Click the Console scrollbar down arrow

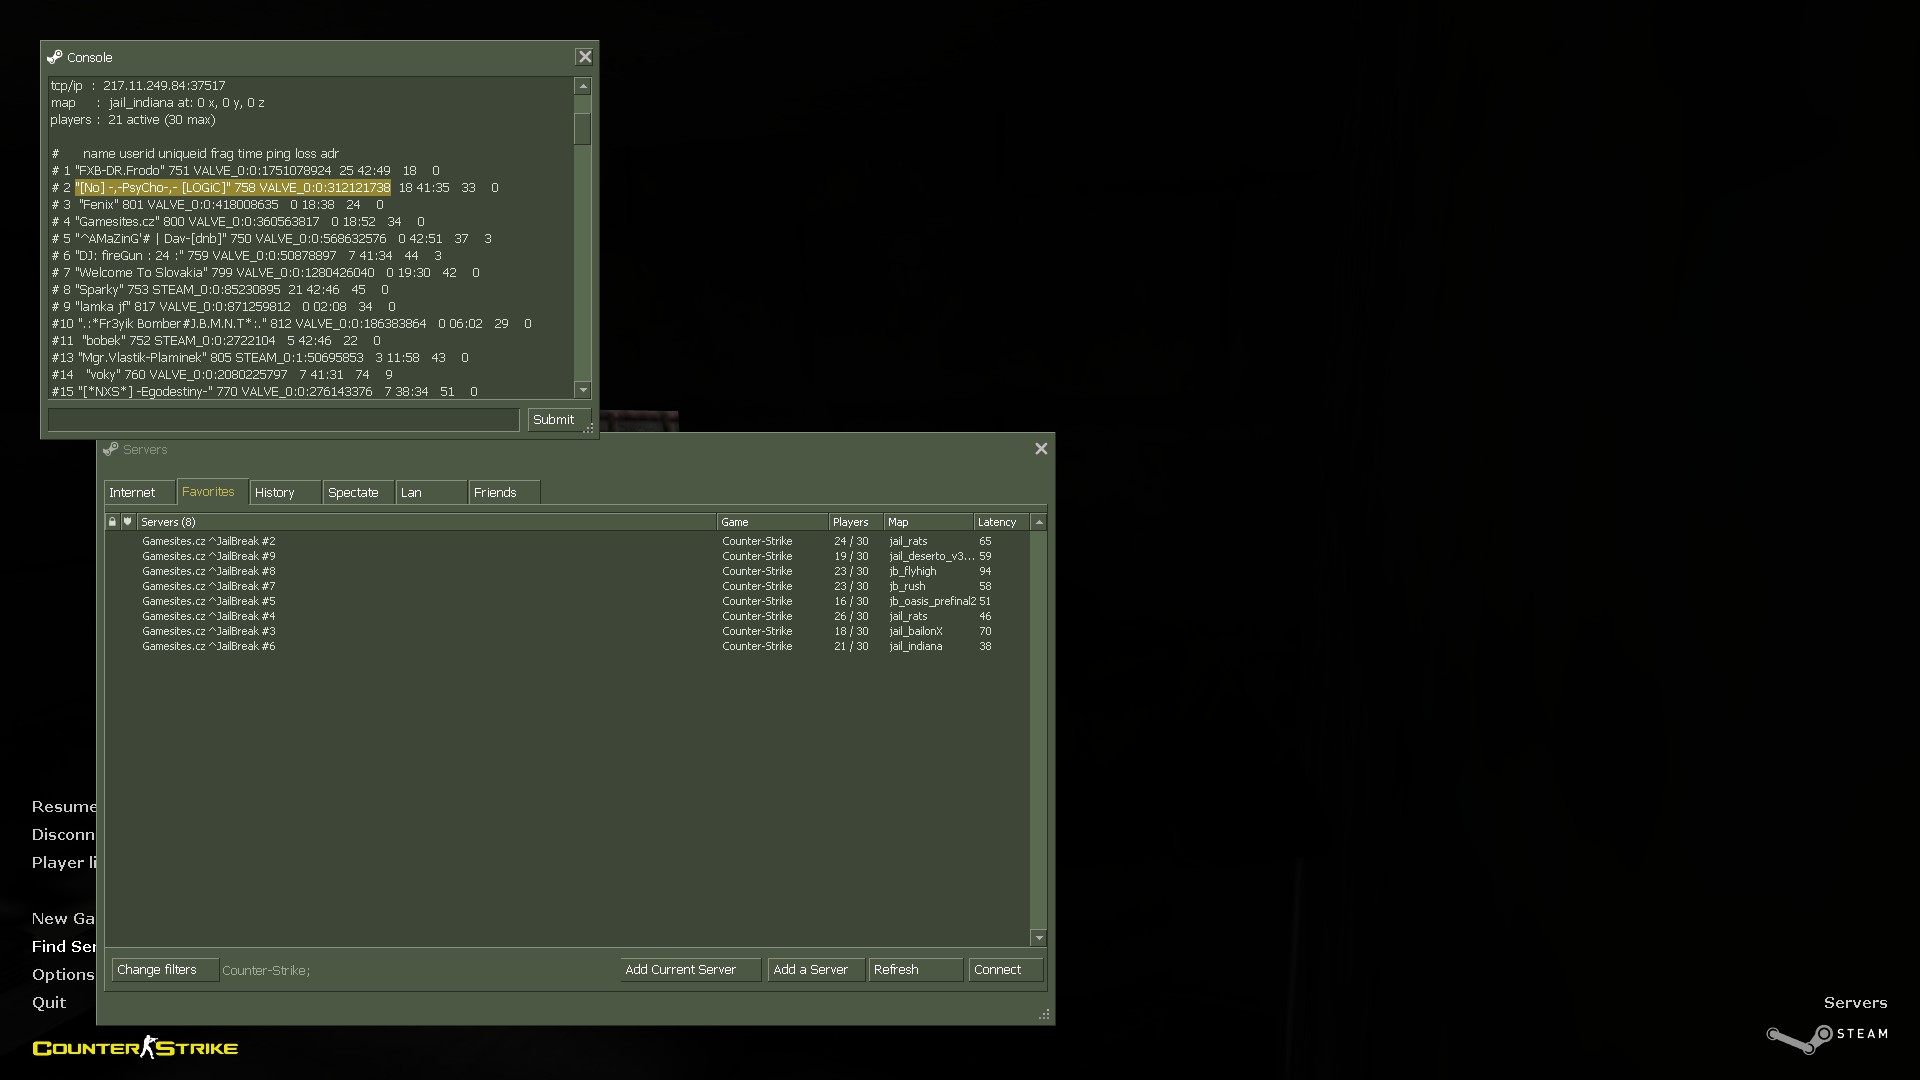point(582,390)
